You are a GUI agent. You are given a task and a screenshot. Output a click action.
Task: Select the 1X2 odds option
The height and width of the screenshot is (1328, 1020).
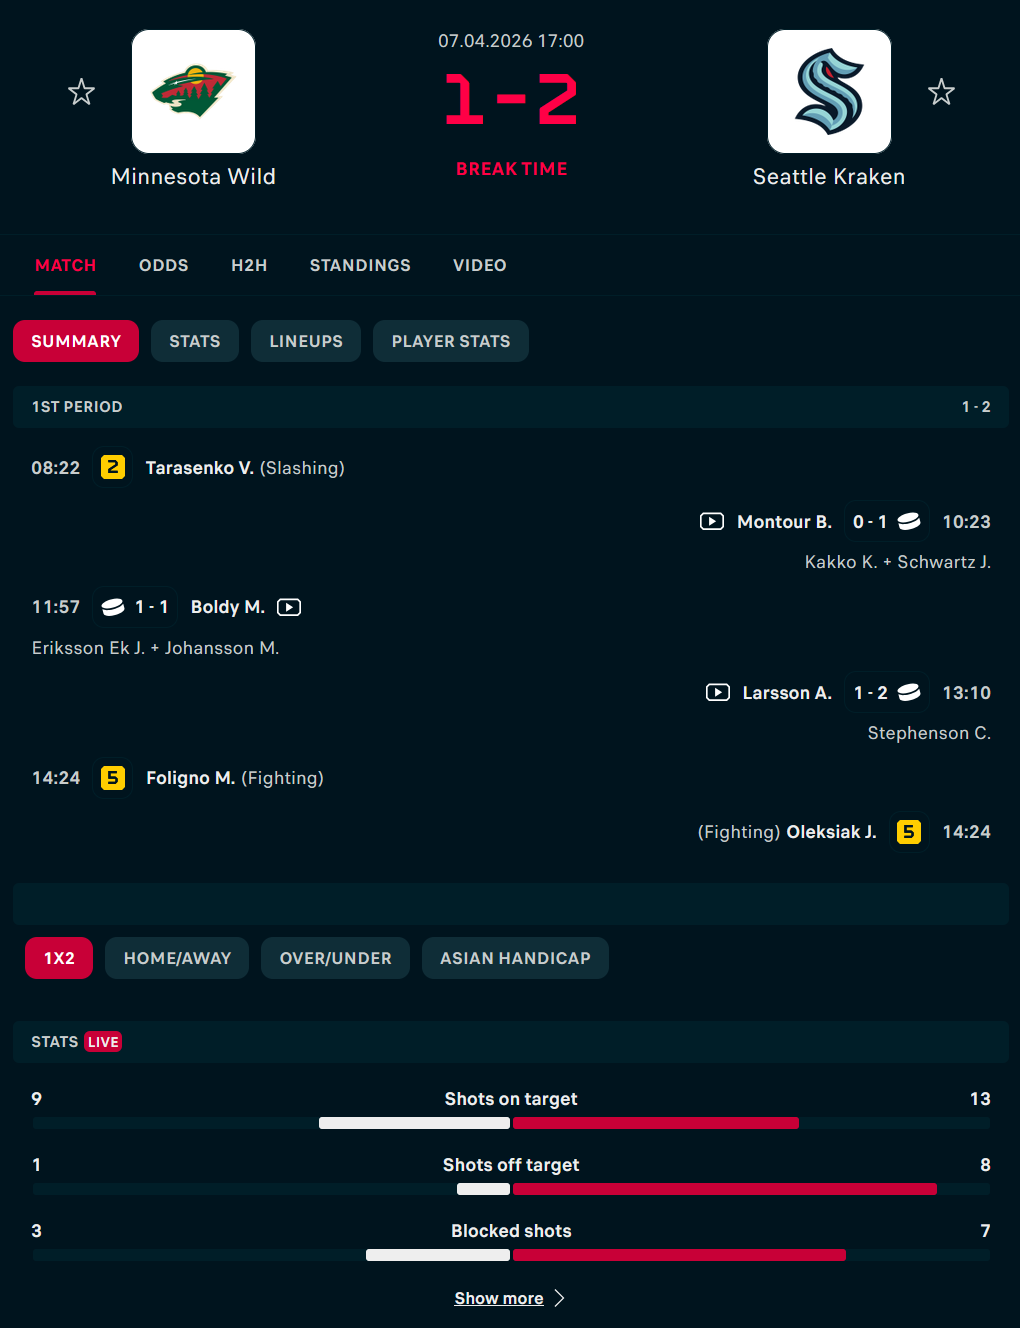[x=59, y=958]
